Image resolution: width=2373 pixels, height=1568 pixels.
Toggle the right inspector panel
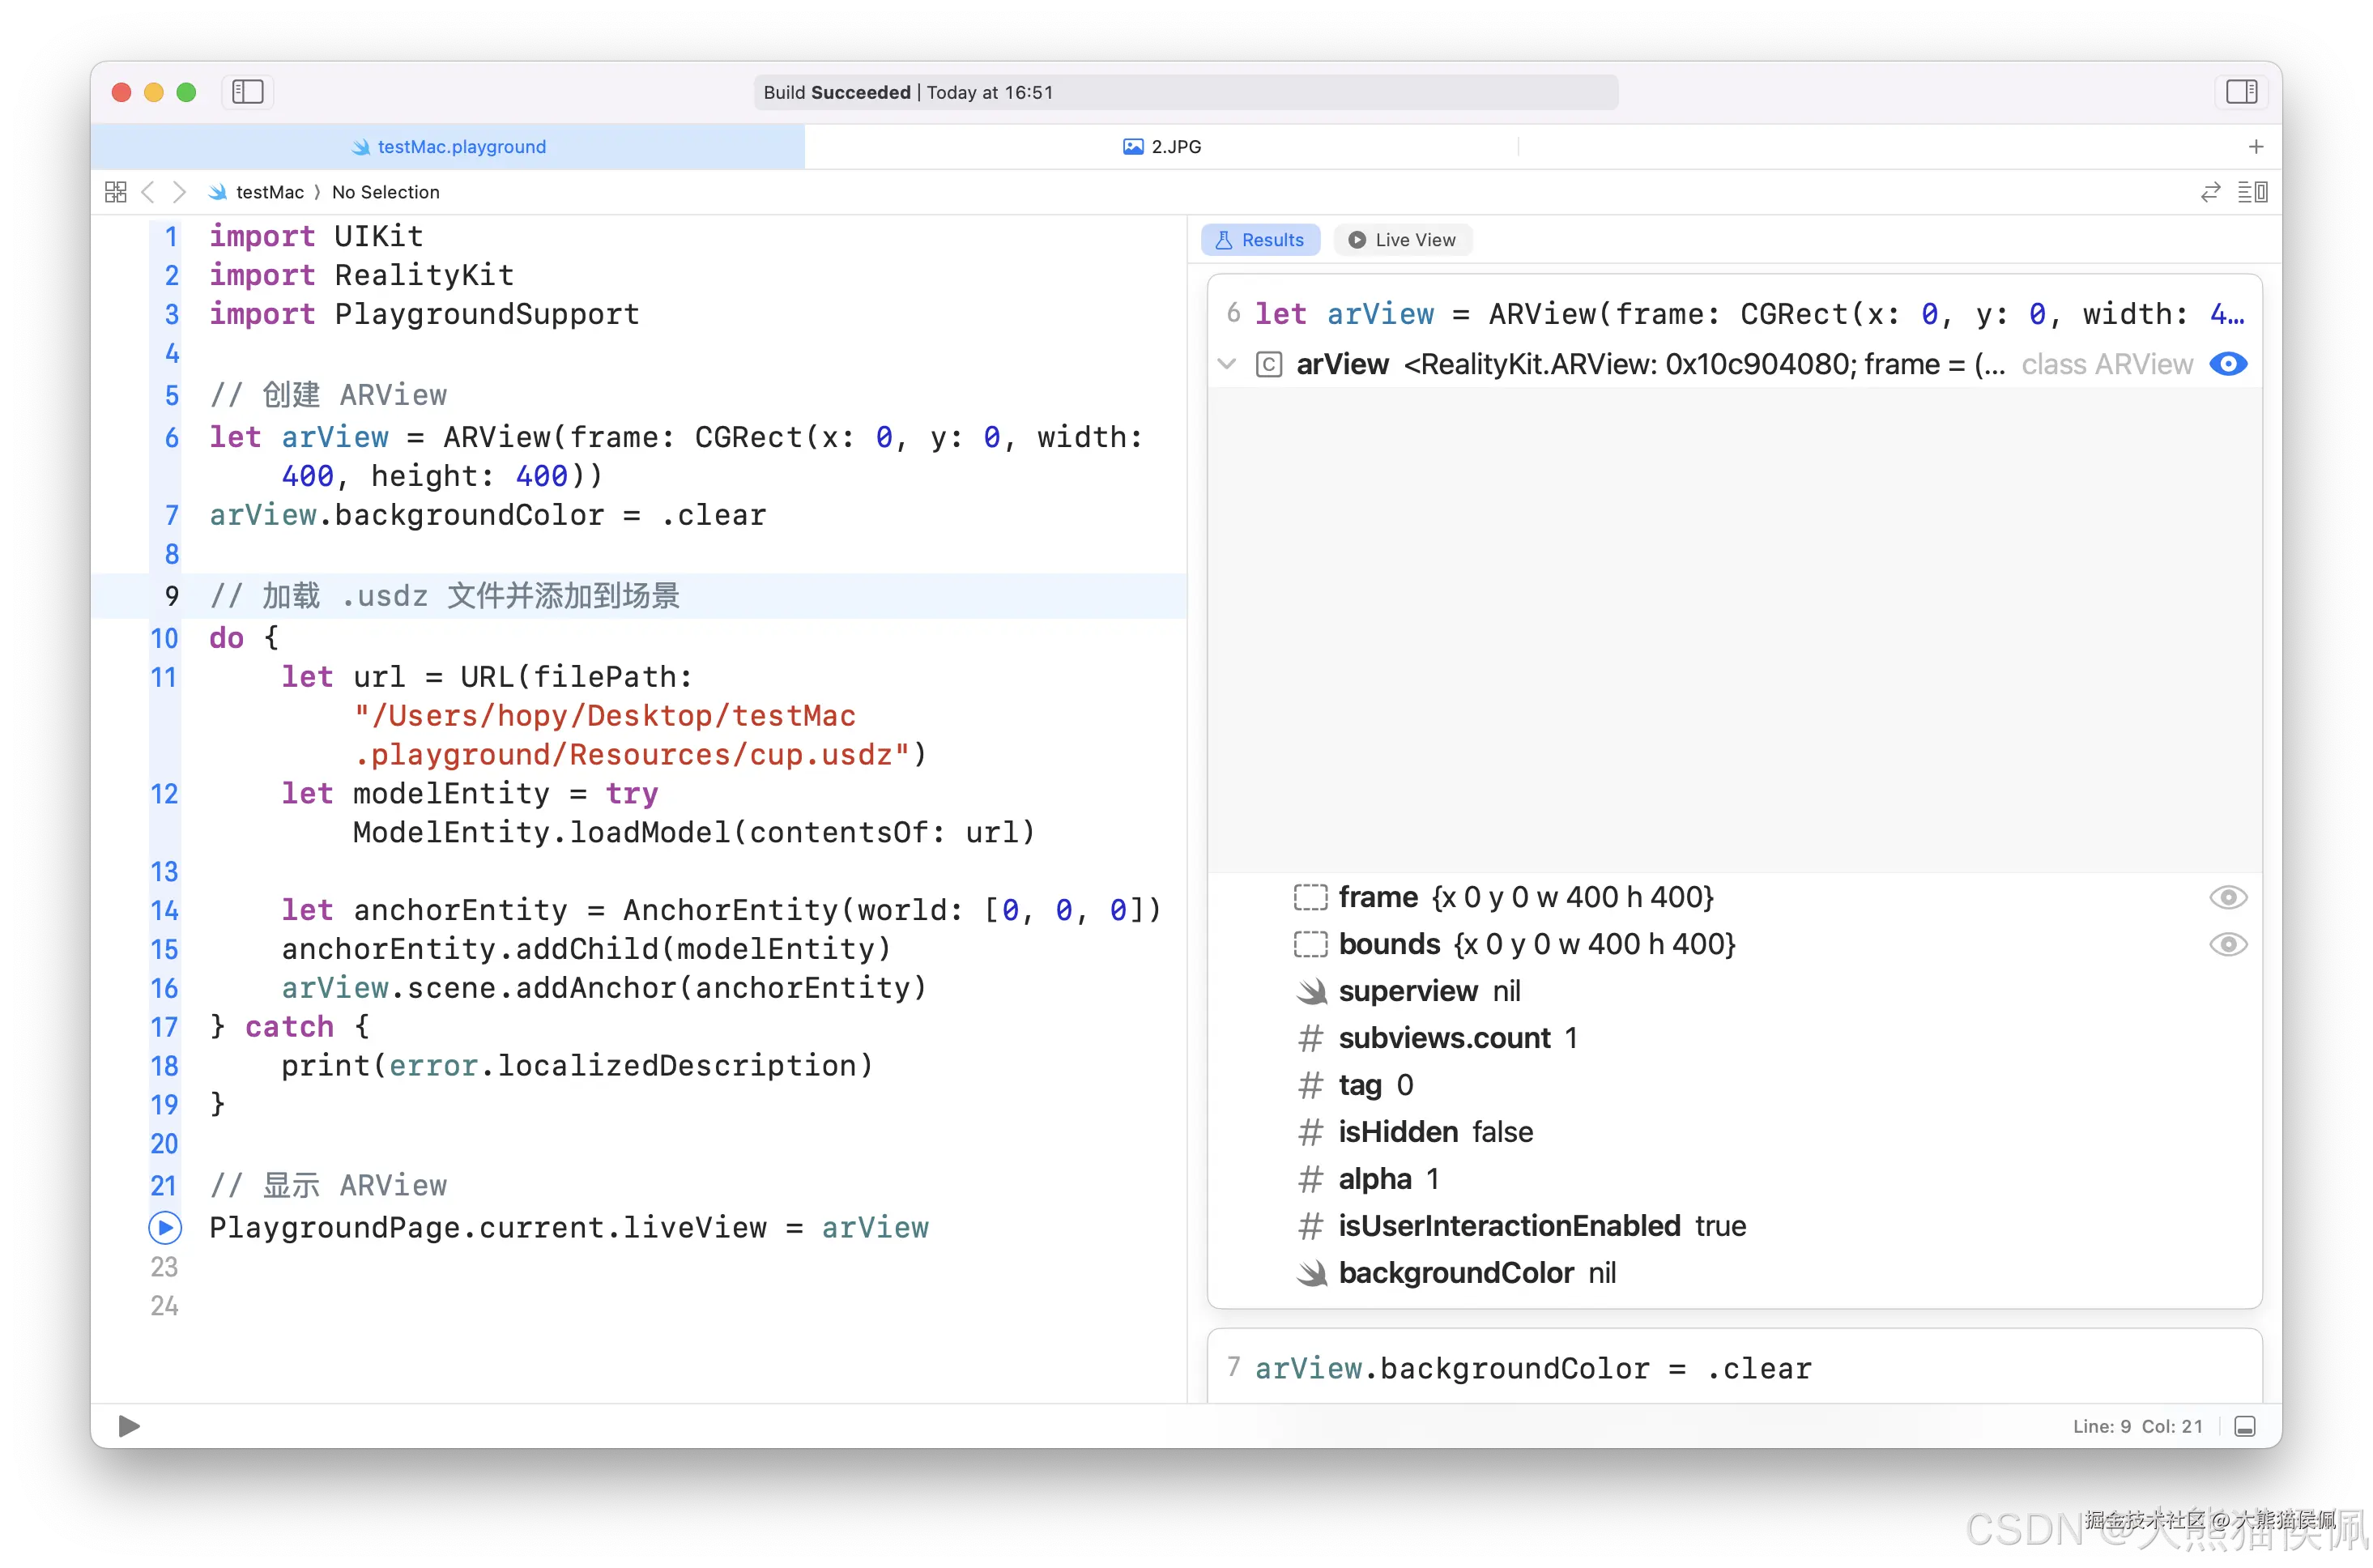click(2241, 92)
